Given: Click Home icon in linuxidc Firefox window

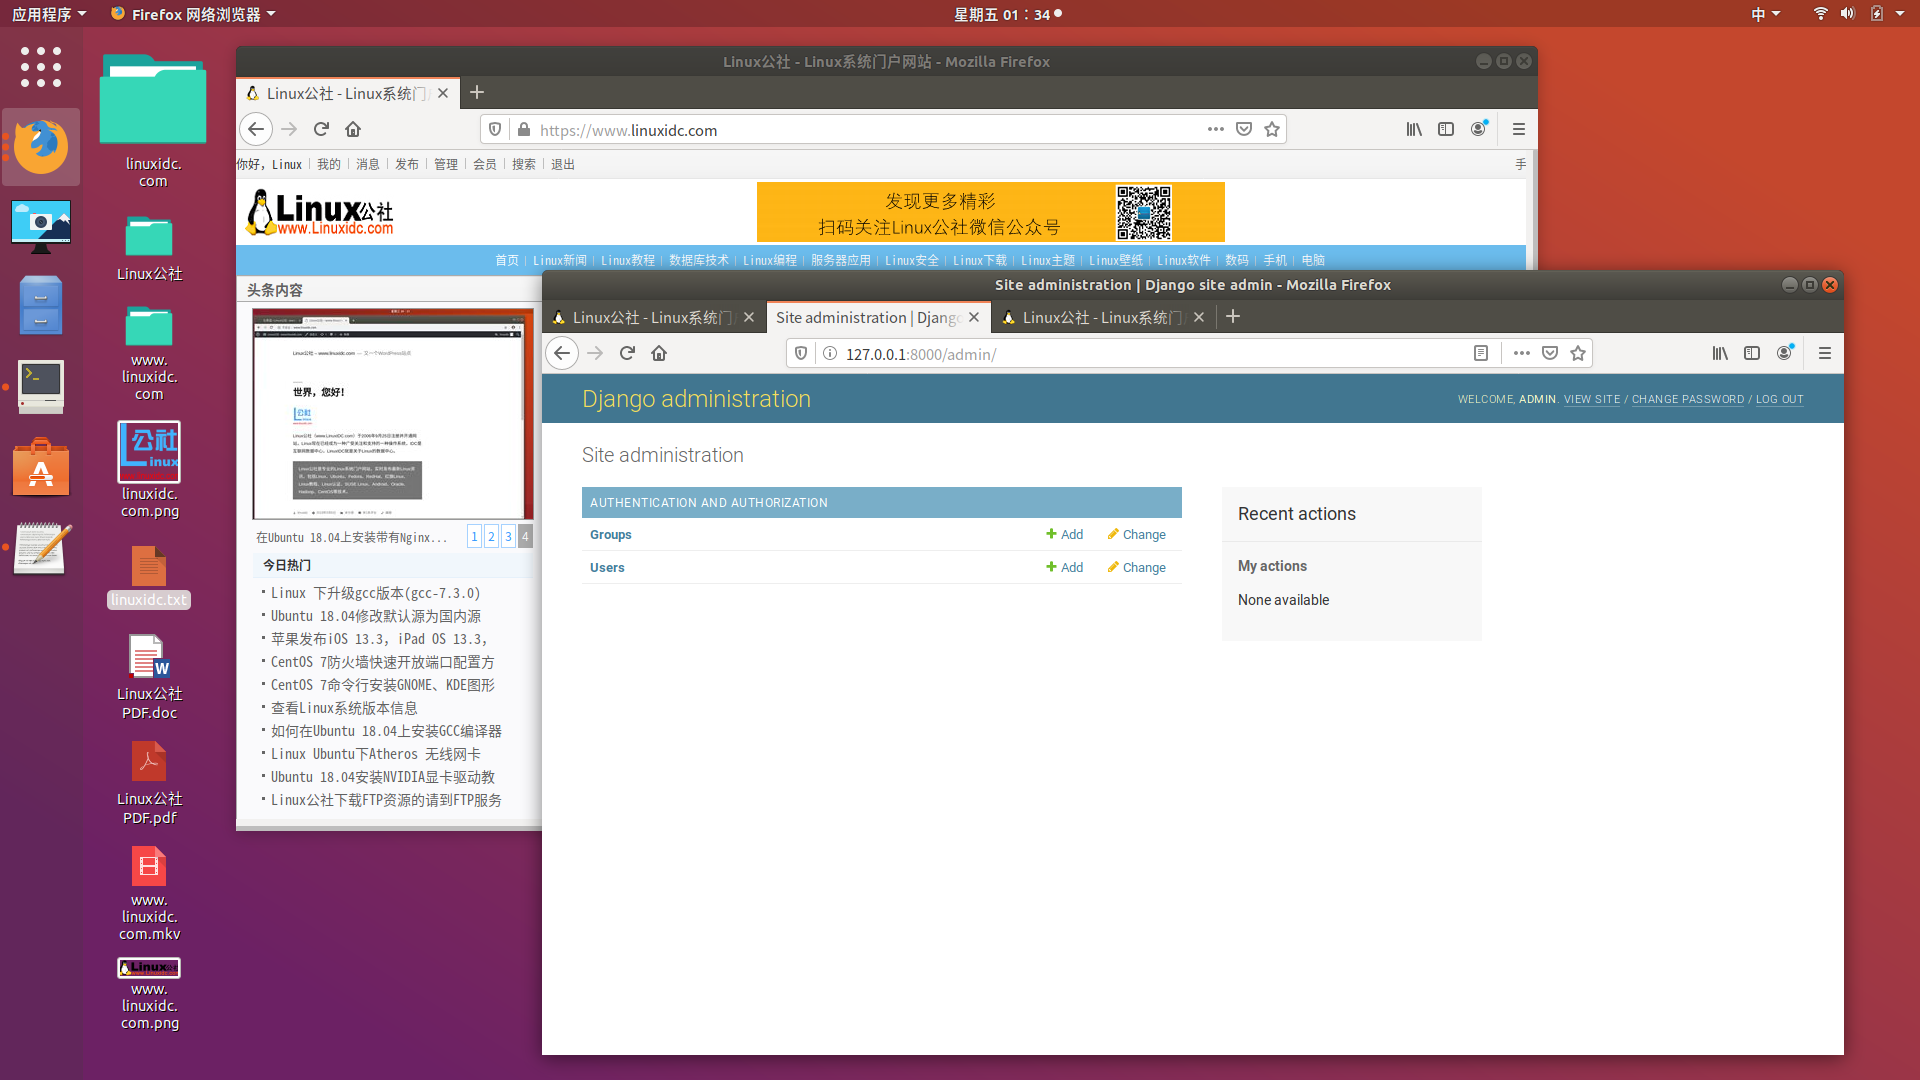Looking at the screenshot, I should click(x=353, y=129).
